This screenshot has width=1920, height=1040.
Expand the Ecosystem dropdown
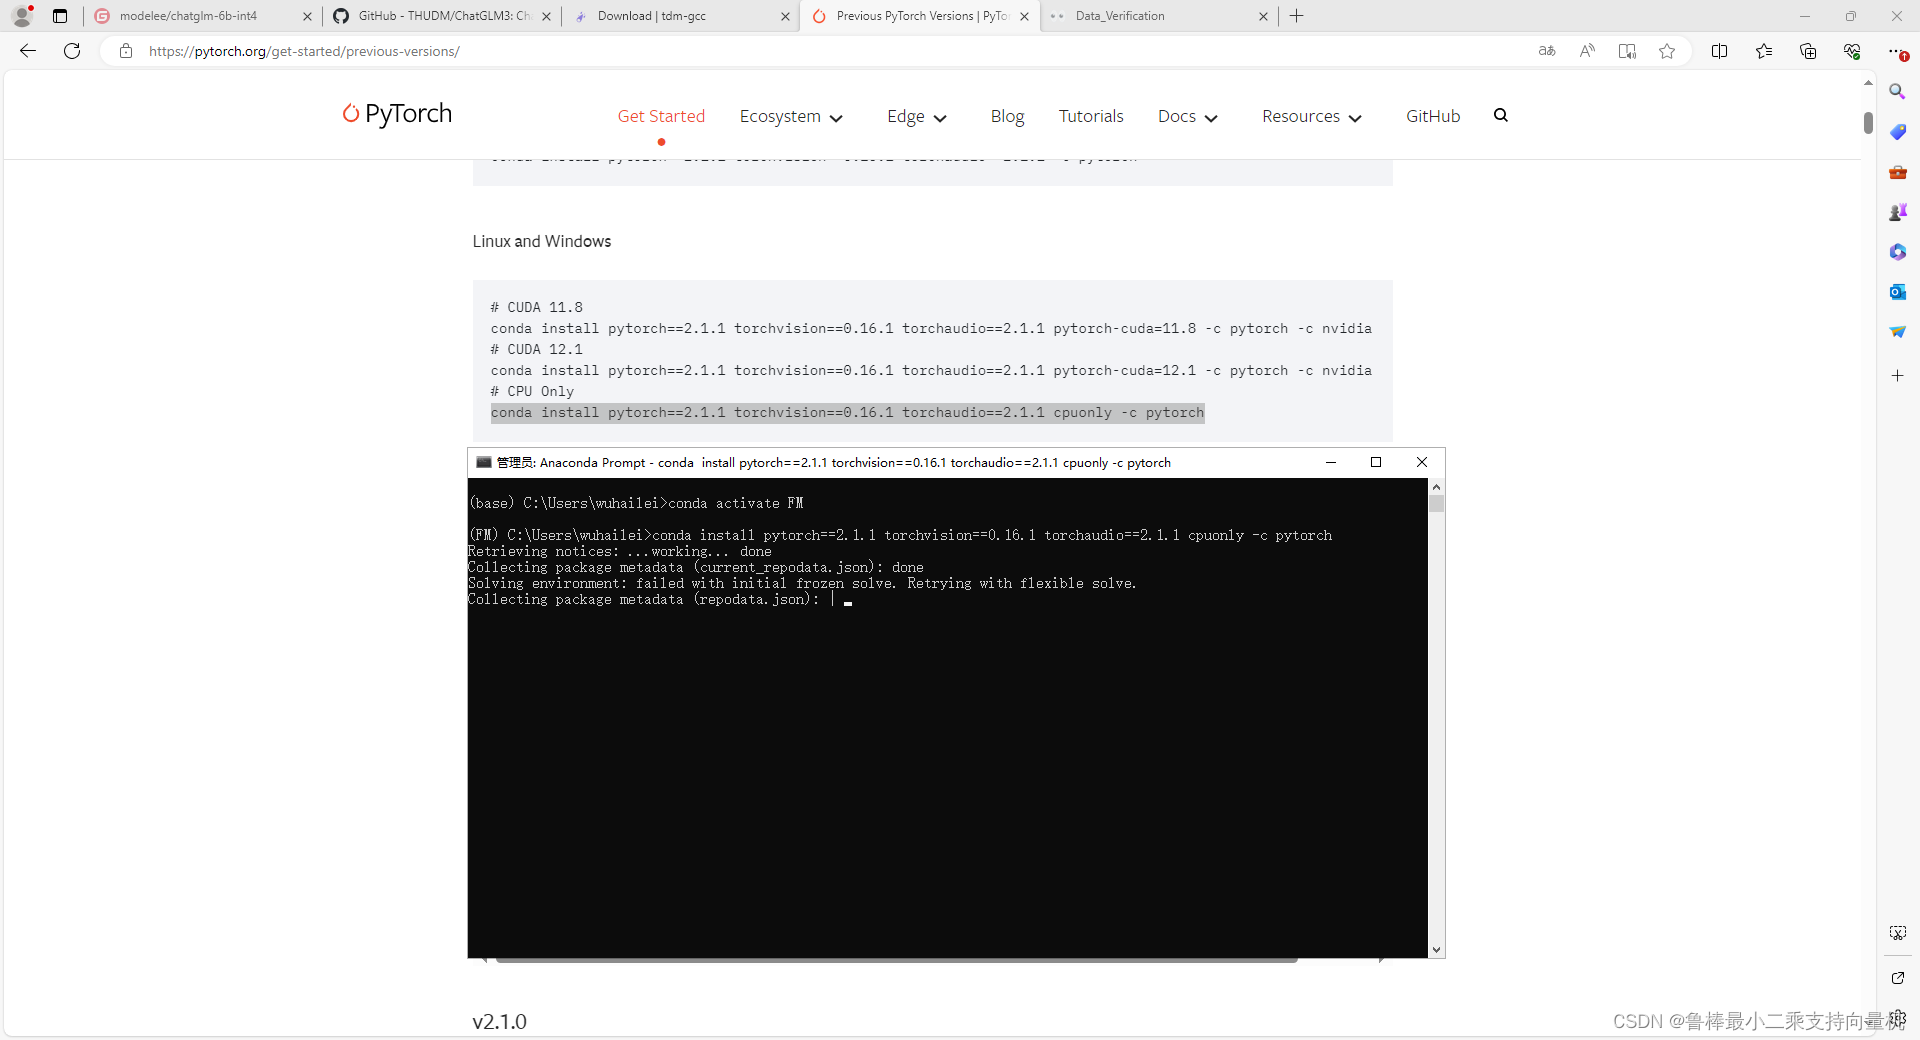tap(791, 116)
